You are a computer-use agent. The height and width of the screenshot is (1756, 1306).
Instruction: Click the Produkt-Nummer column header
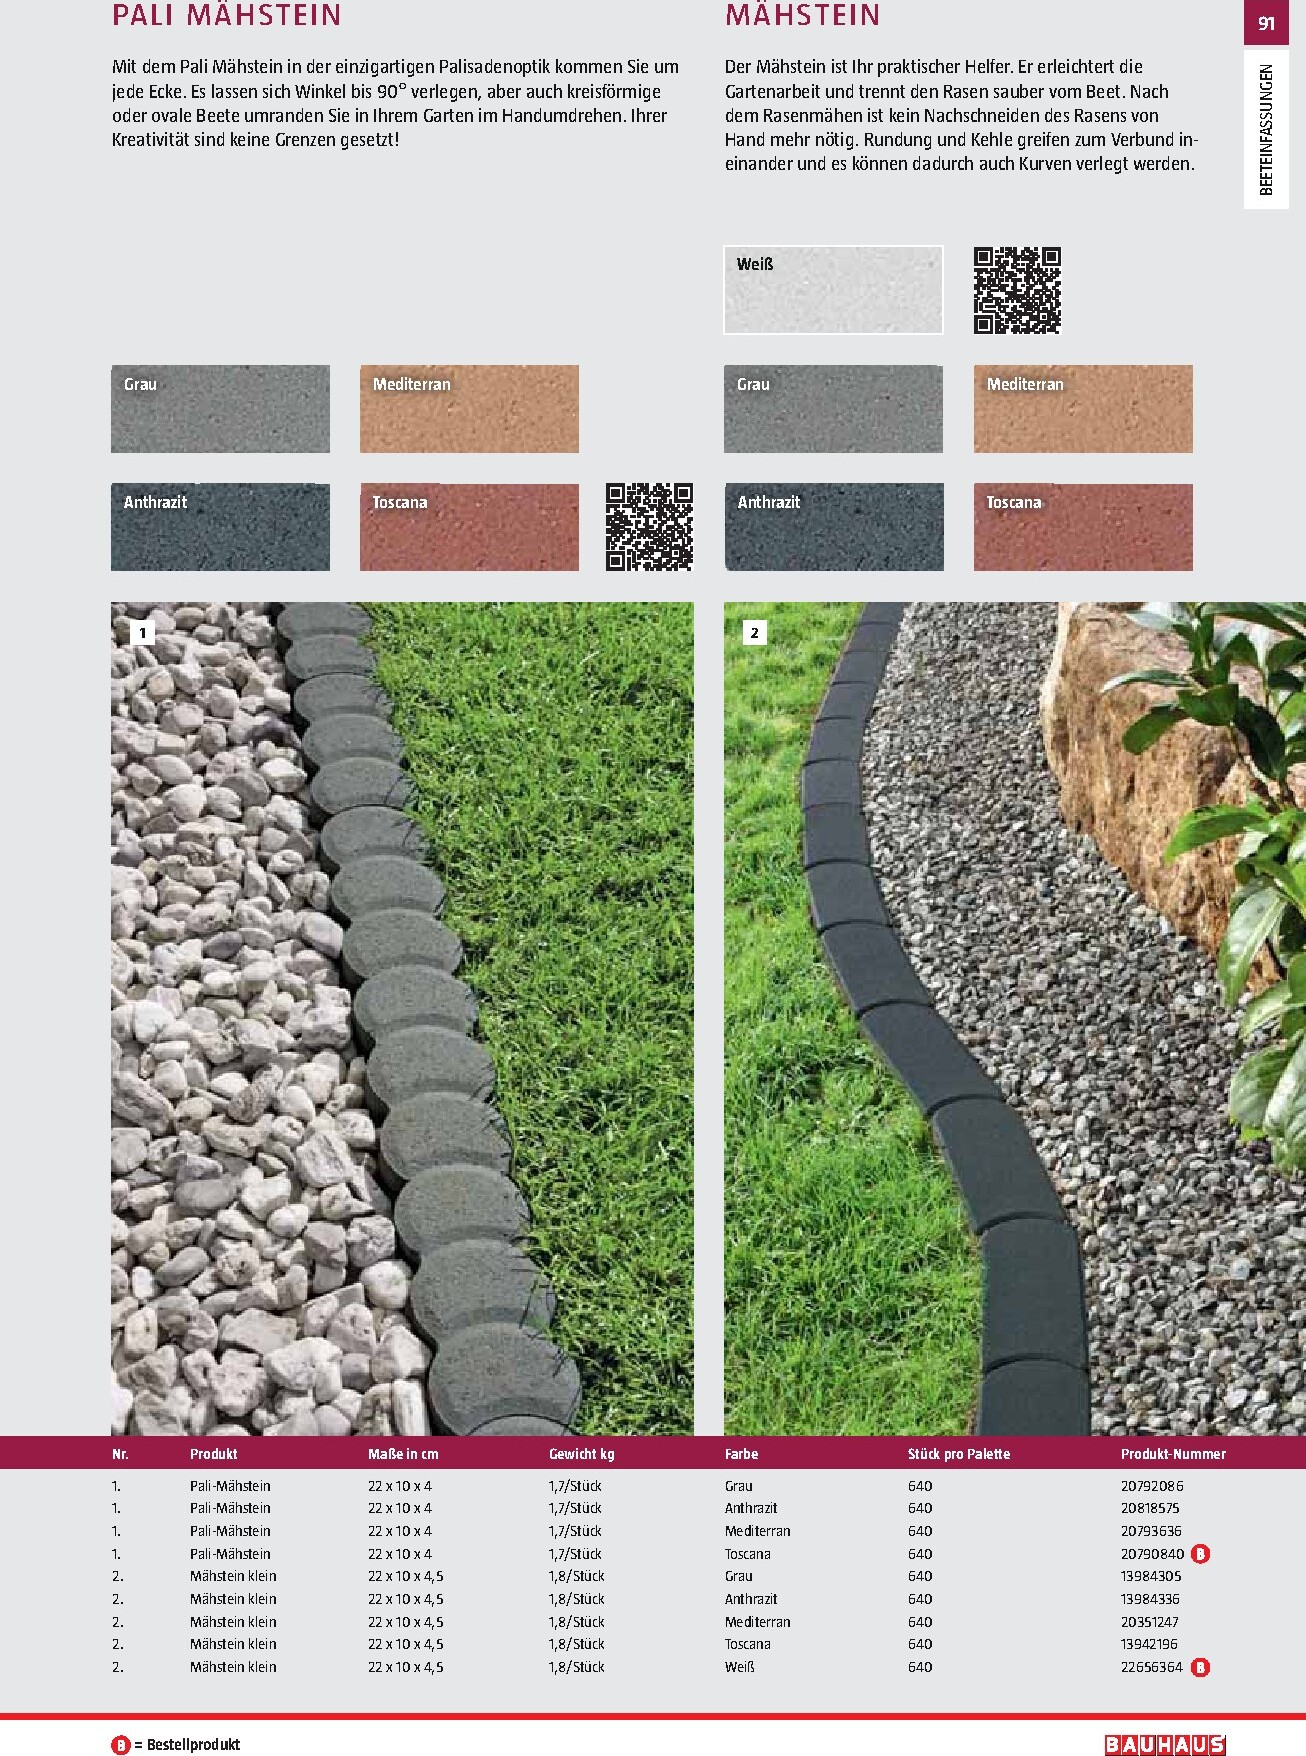tap(1172, 1454)
